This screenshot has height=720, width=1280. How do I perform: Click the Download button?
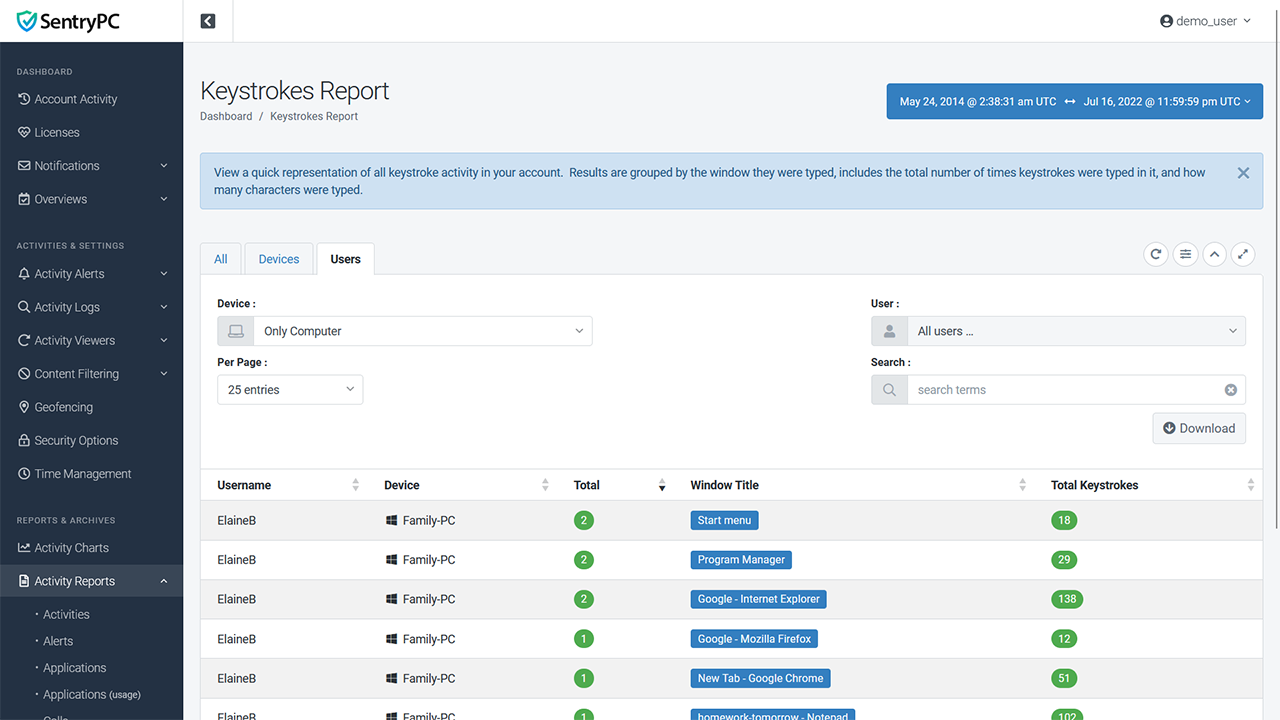(1199, 428)
